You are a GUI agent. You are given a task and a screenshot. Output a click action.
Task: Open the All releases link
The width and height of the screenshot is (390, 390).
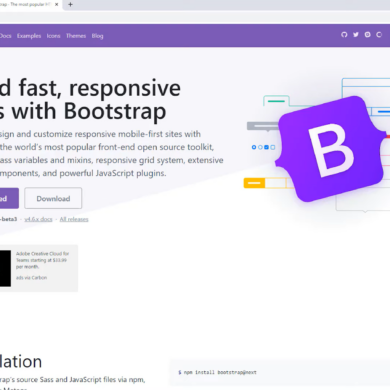click(x=74, y=219)
